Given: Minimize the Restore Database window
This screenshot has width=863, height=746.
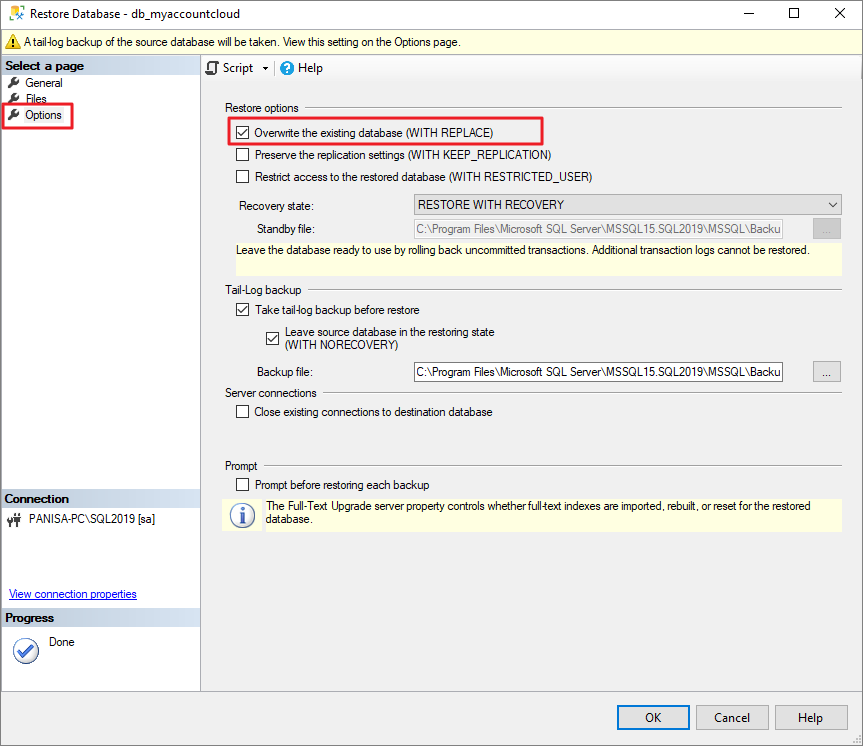Looking at the screenshot, I should (749, 13).
